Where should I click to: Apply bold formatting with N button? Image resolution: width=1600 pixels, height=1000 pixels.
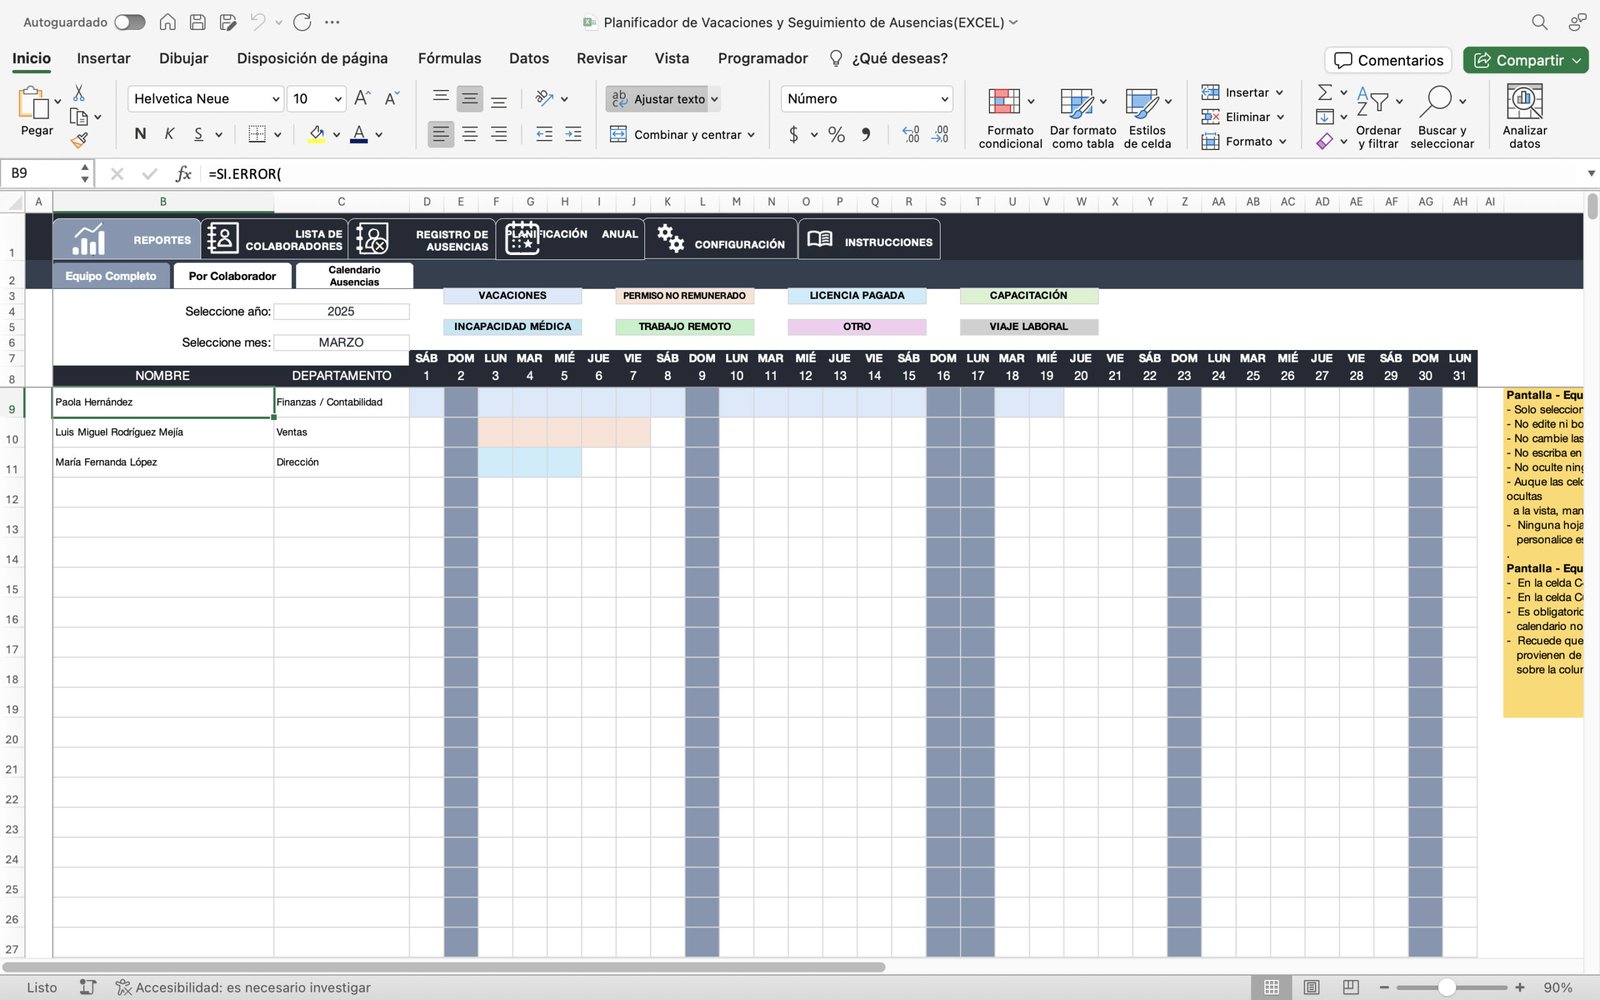(x=140, y=134)
